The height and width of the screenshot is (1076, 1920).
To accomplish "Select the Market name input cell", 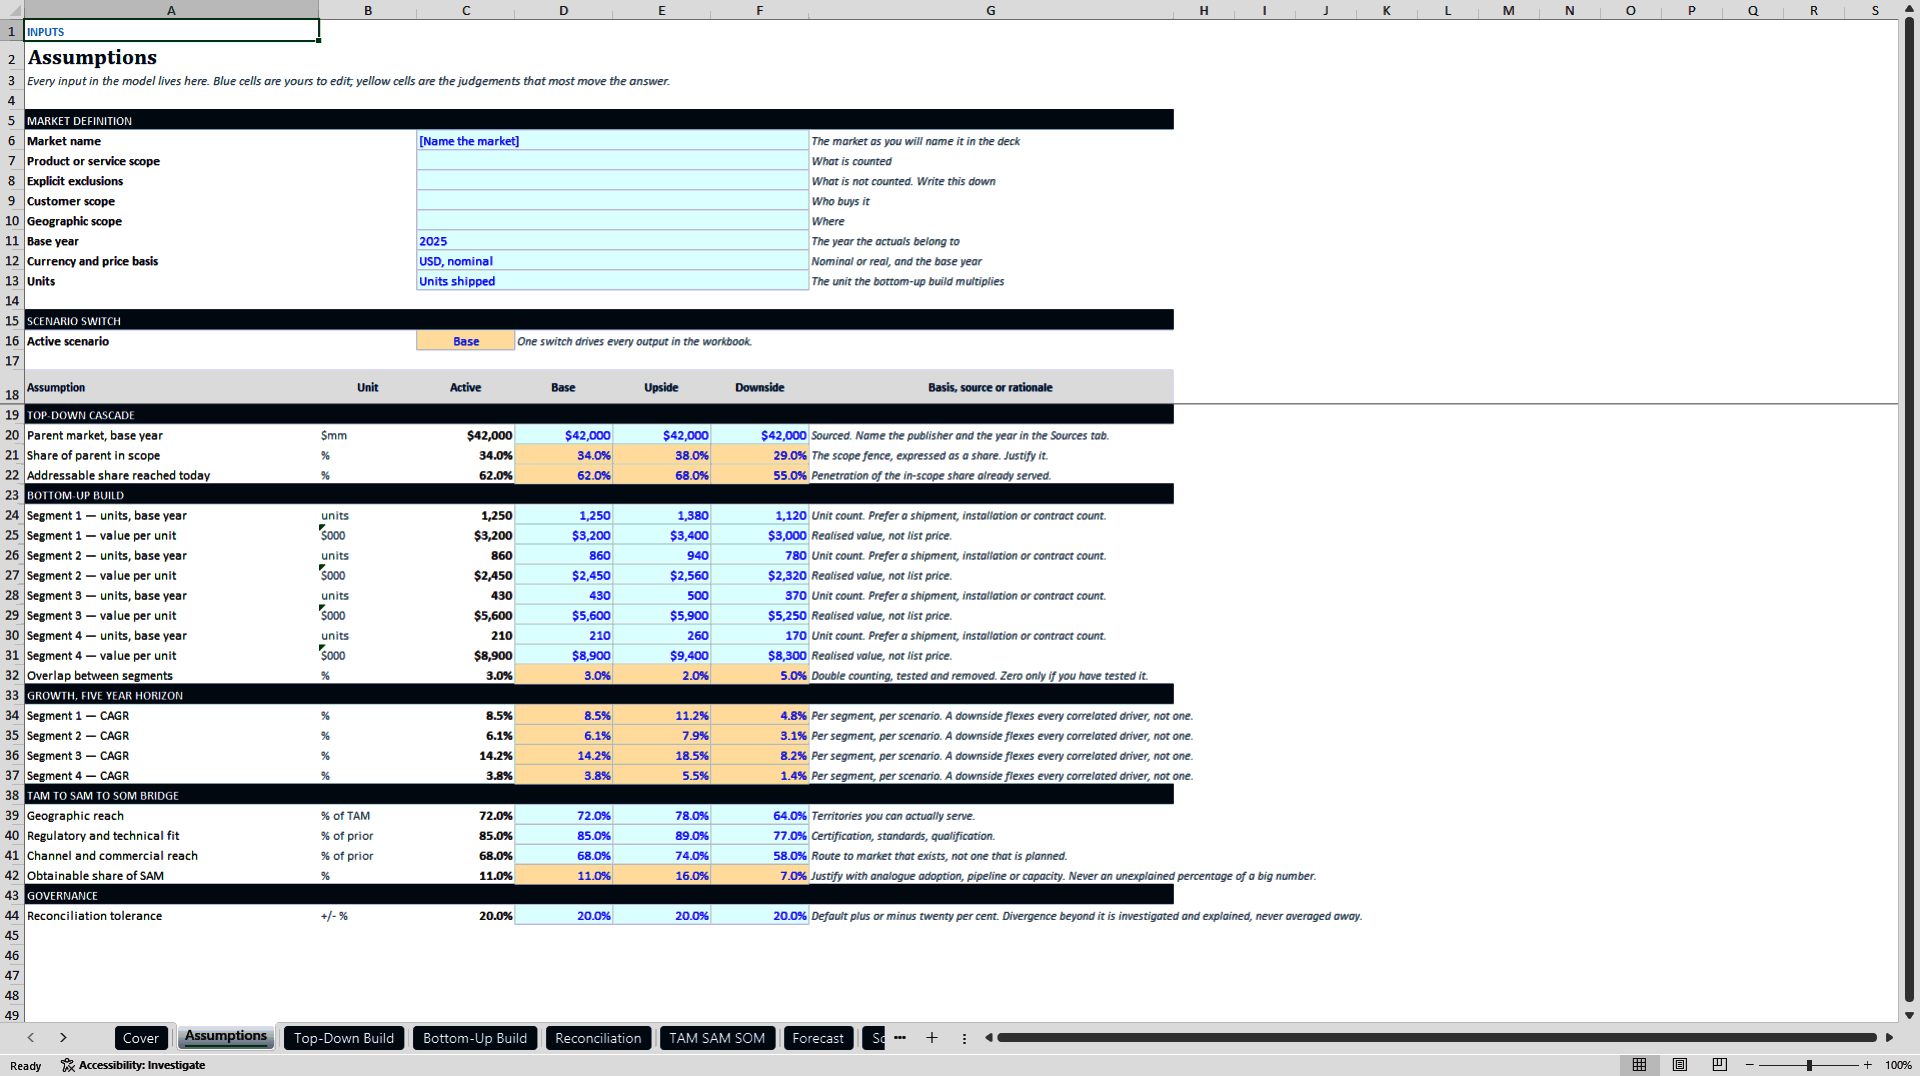I will 612,141.
